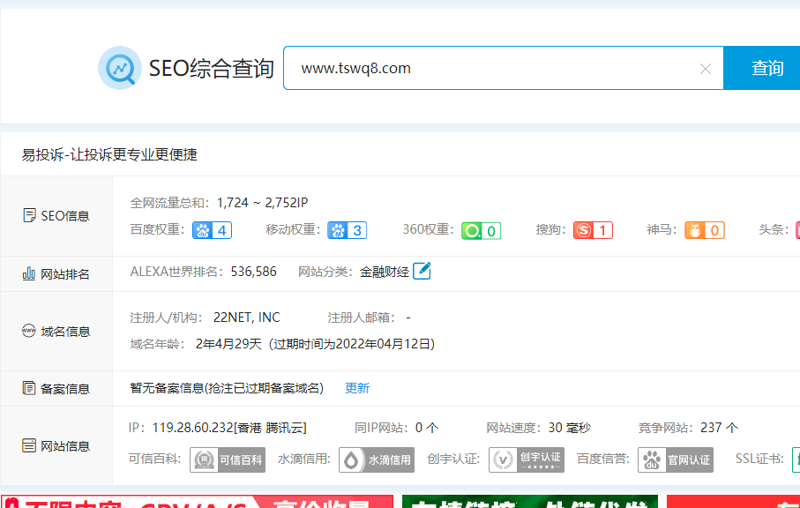Click the 查询 search button
800x508 pixels.
pos(762,68)
